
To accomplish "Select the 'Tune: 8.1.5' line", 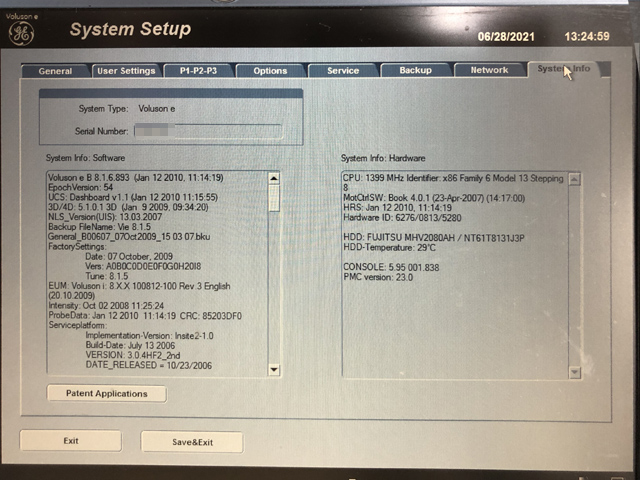I will 107,276.
